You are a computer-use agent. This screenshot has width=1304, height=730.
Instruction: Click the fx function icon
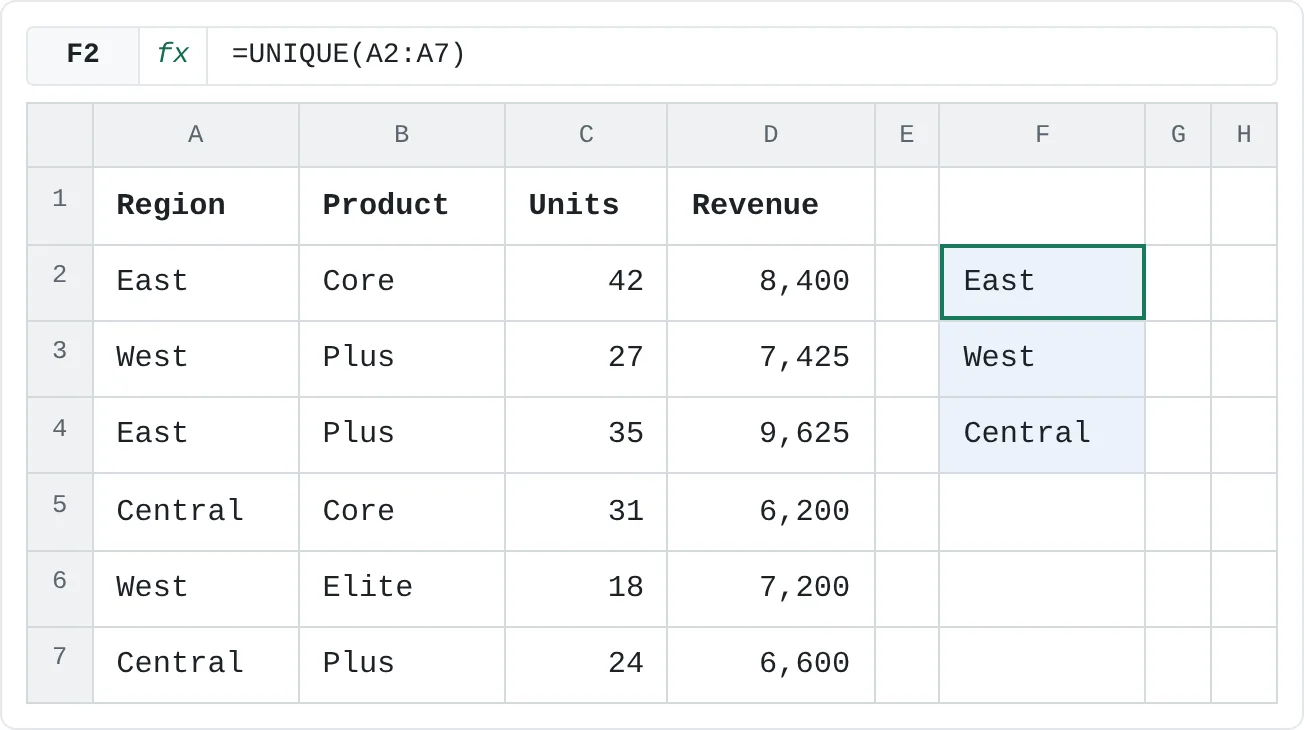(173, 55)
